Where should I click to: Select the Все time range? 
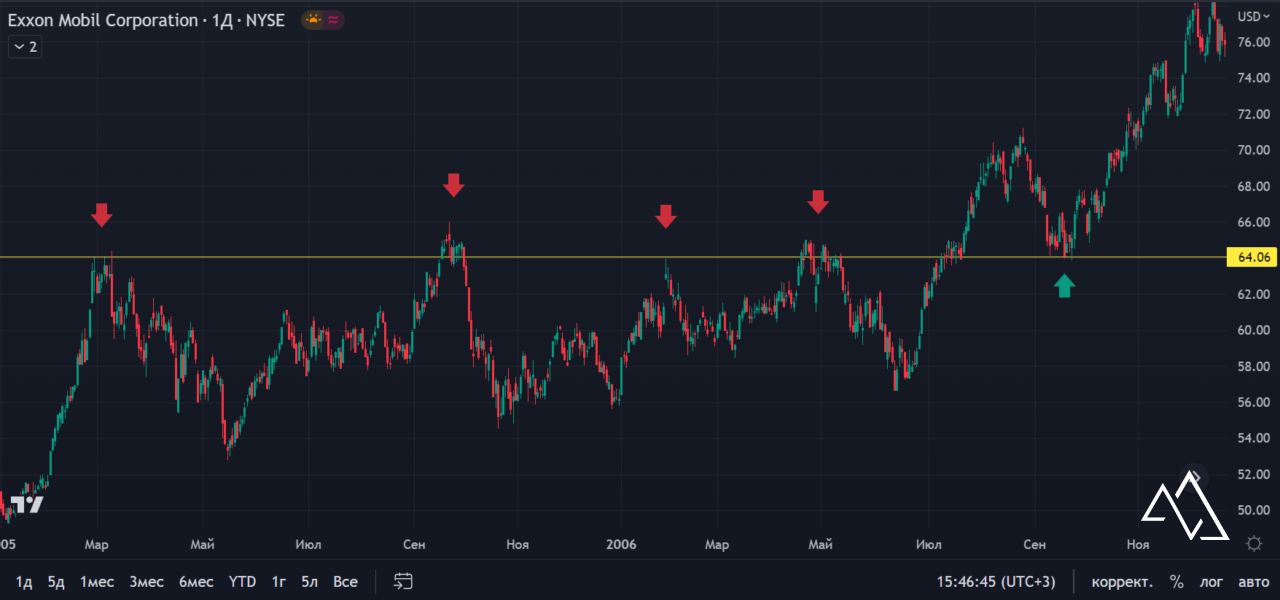(345, 581)
